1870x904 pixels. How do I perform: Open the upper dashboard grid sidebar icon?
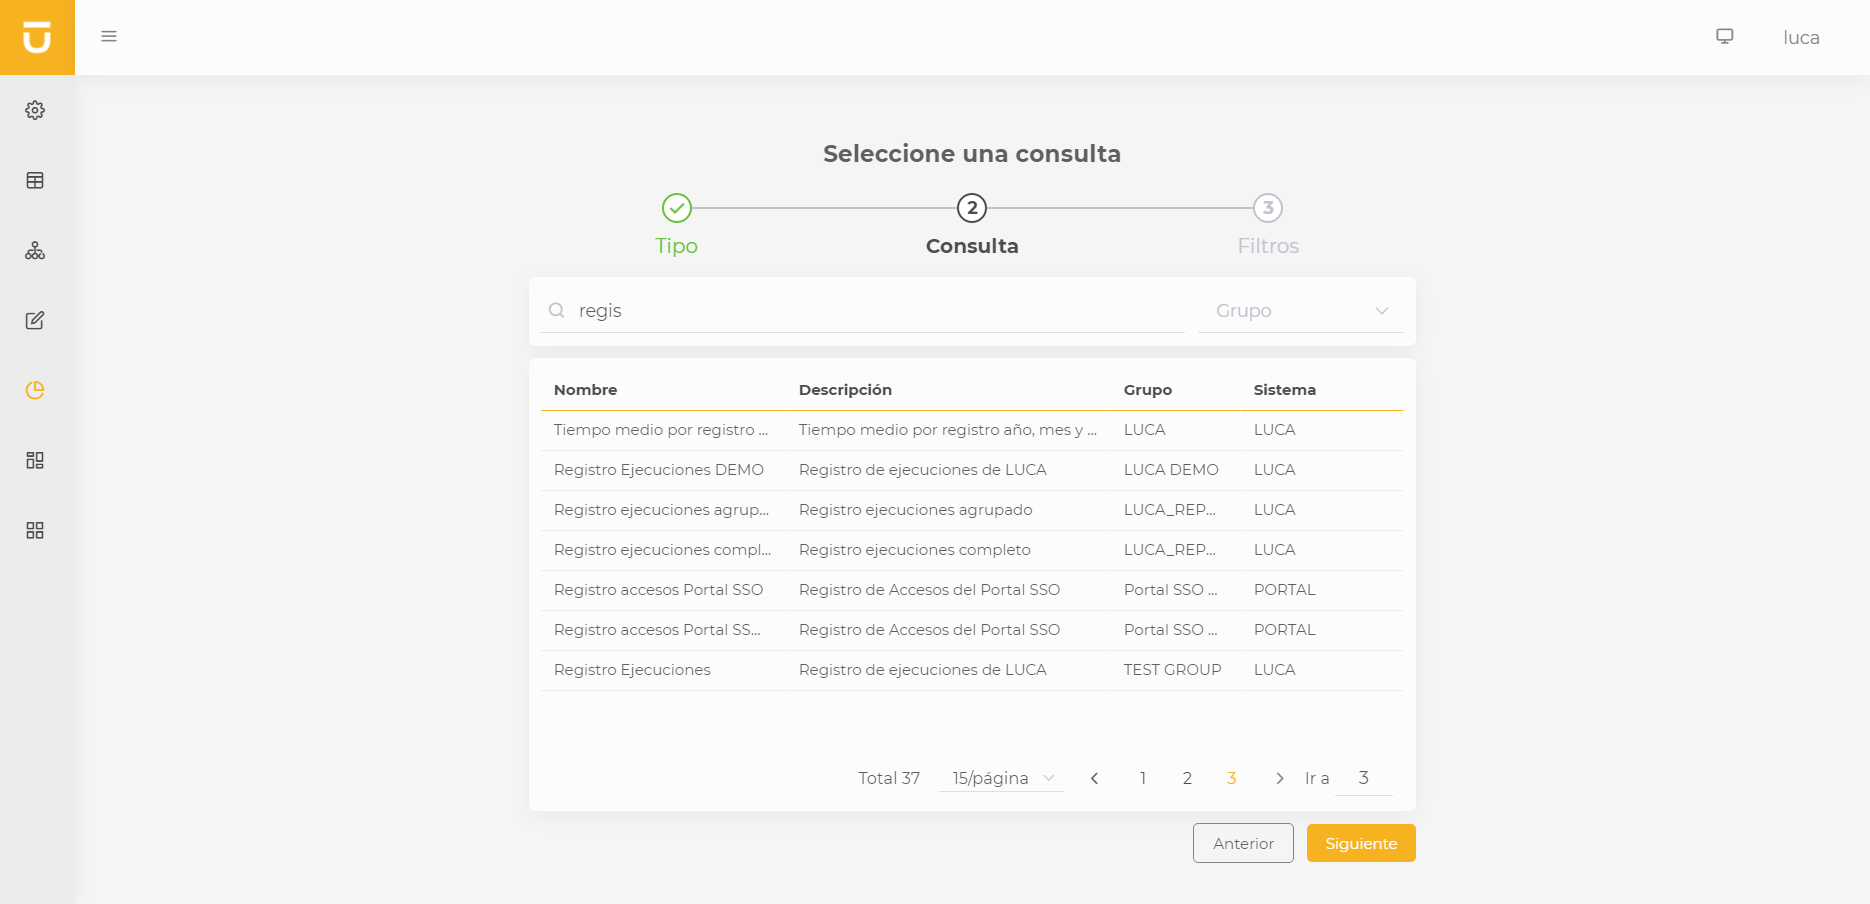(x=35, y=460)
